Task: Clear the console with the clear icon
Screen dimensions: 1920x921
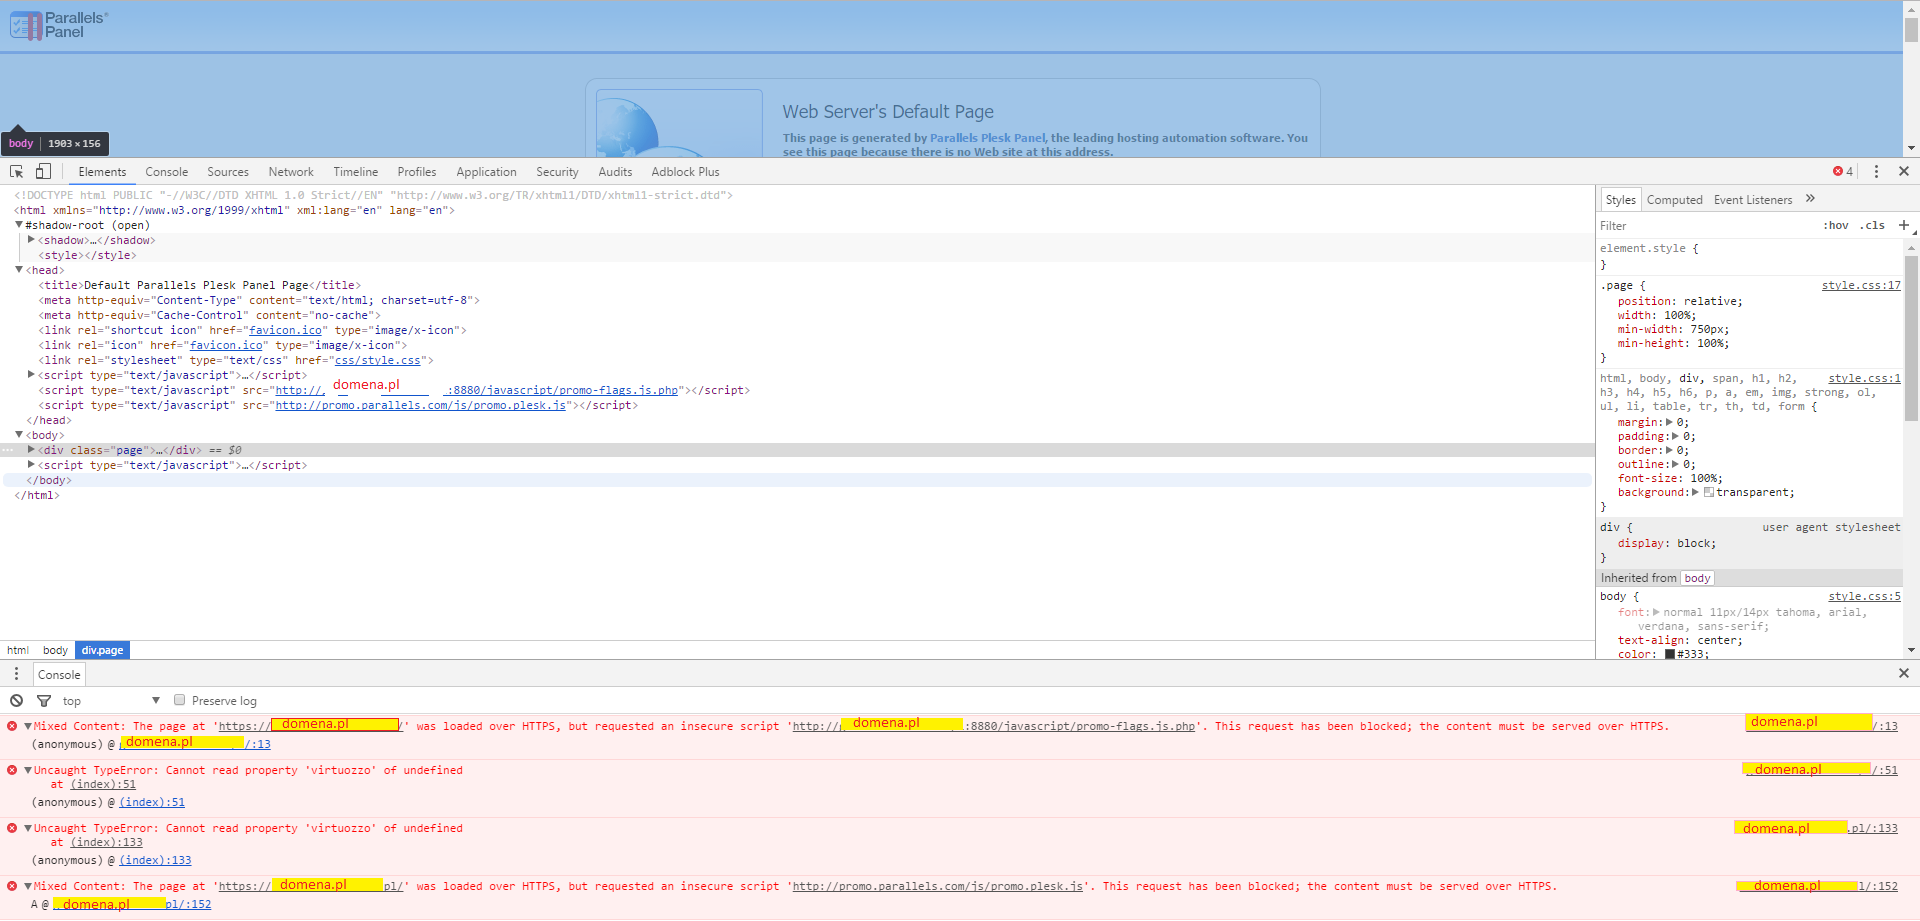Action: coord(17,701)
